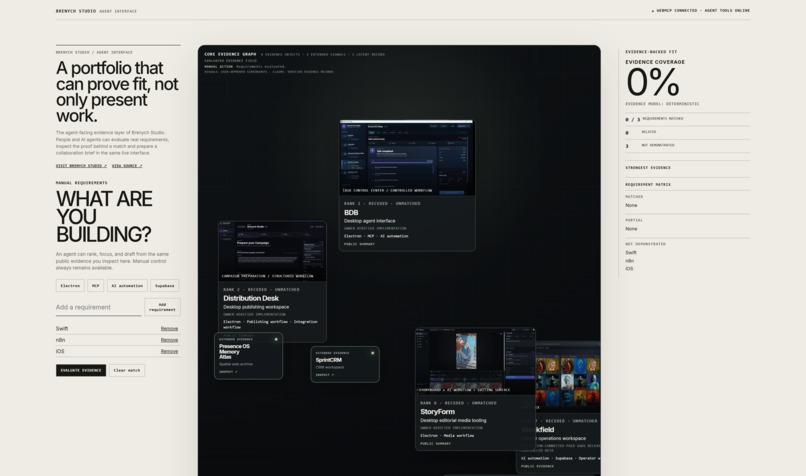Inspect the Presence OS Memory Atlas card
This screenshot has width=806, height=476.
click(x=228, y=372)
